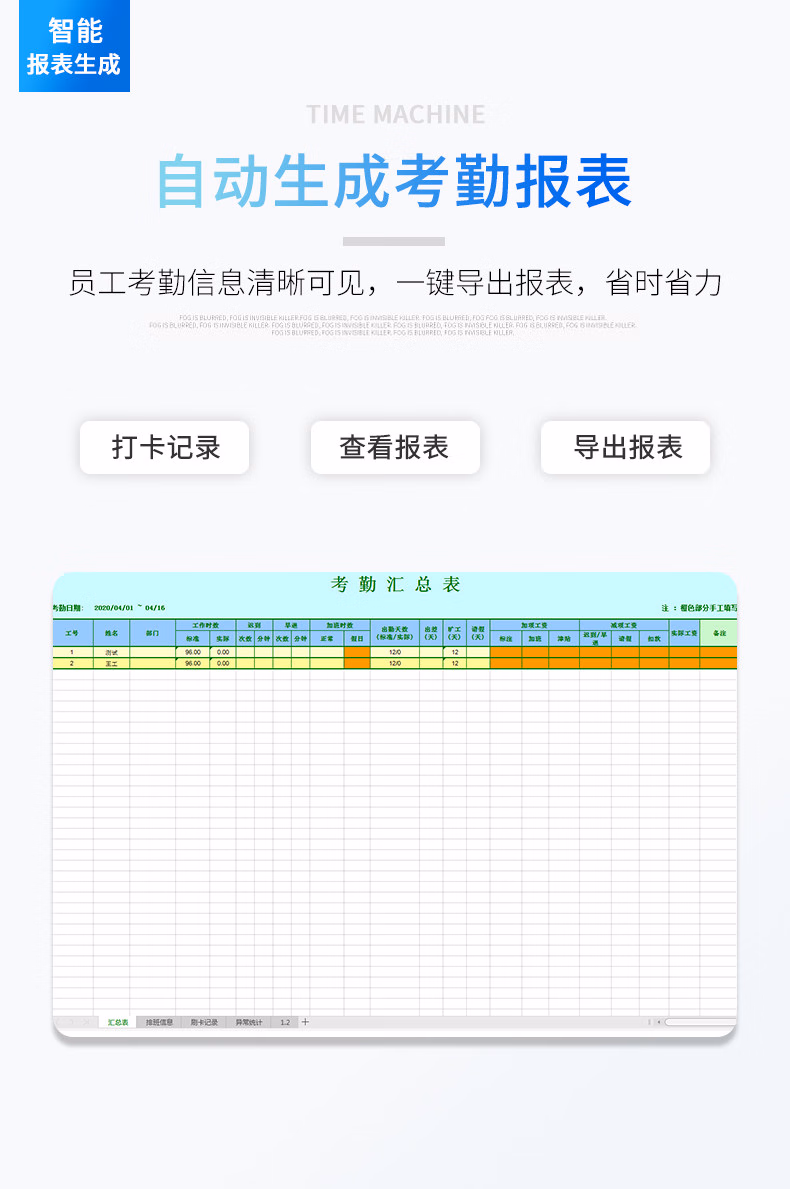The height and width of the screenshot is (1189, 790).
Task: Click the orange 备注 cell in row 1
Action: (719, 652)
